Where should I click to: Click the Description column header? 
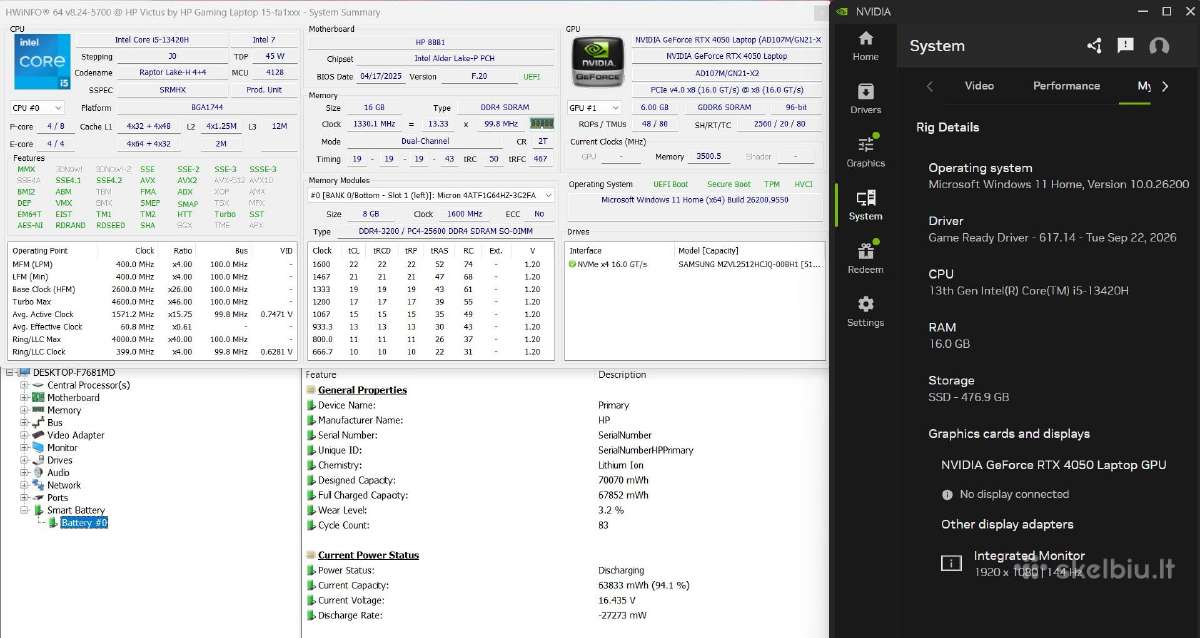pos(622,375)
